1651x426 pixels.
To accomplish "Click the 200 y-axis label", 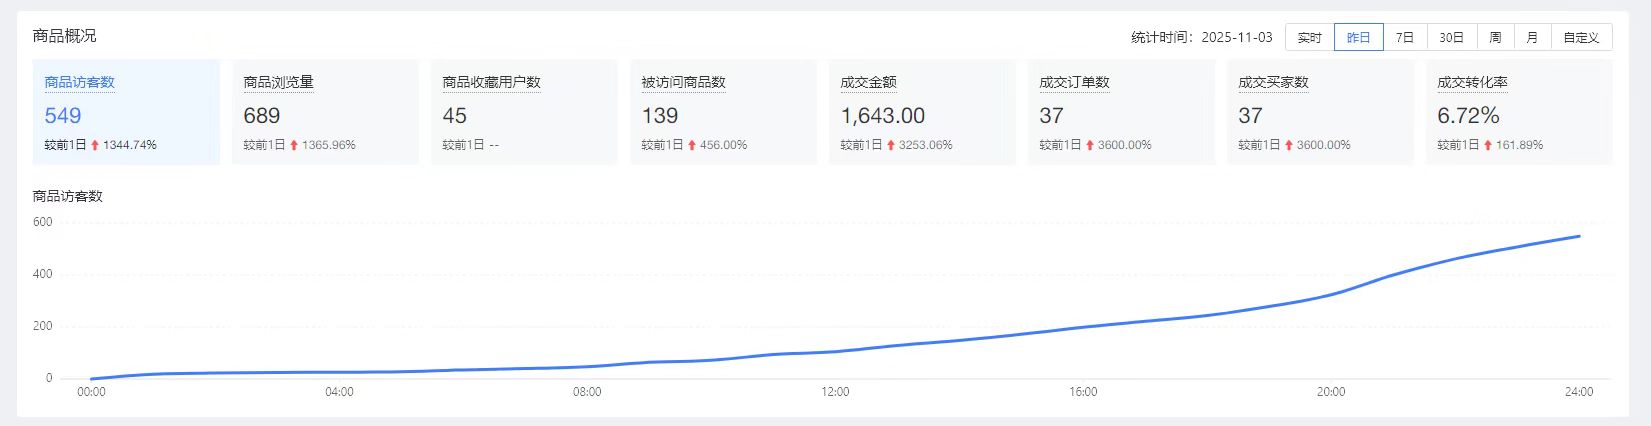I will [x=43, y=326].
